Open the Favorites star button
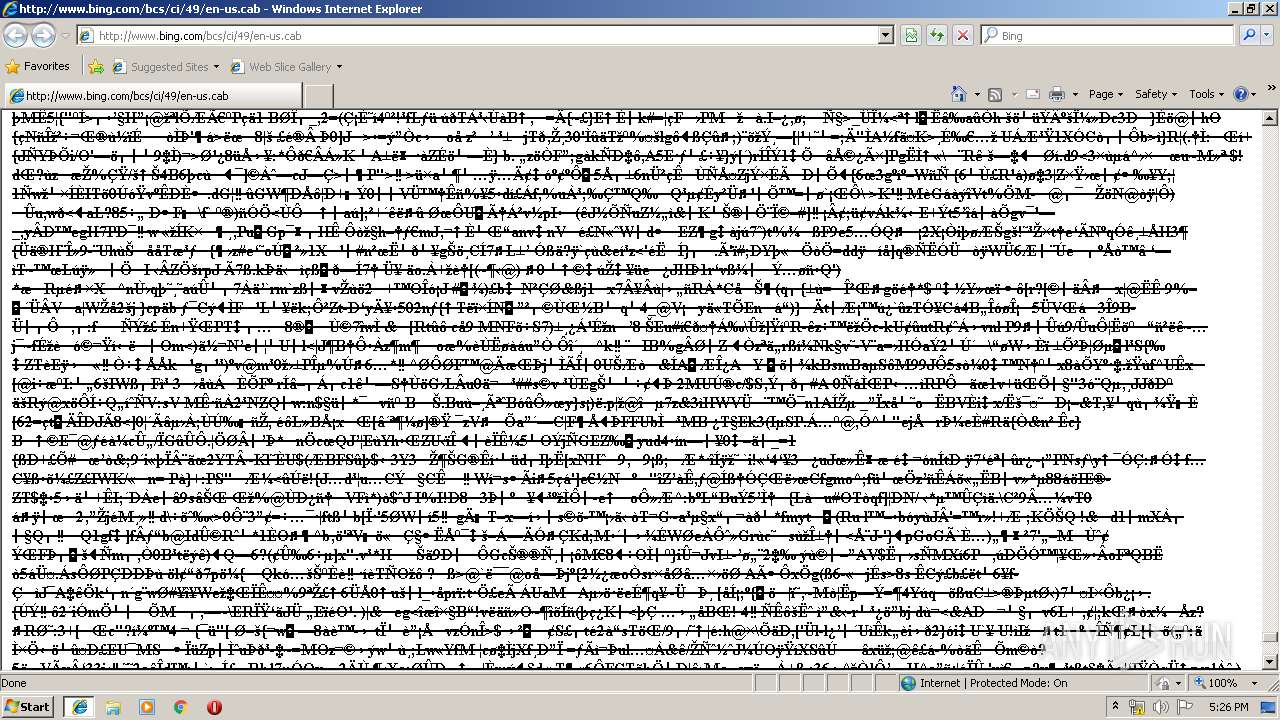 tap(38, 66)
